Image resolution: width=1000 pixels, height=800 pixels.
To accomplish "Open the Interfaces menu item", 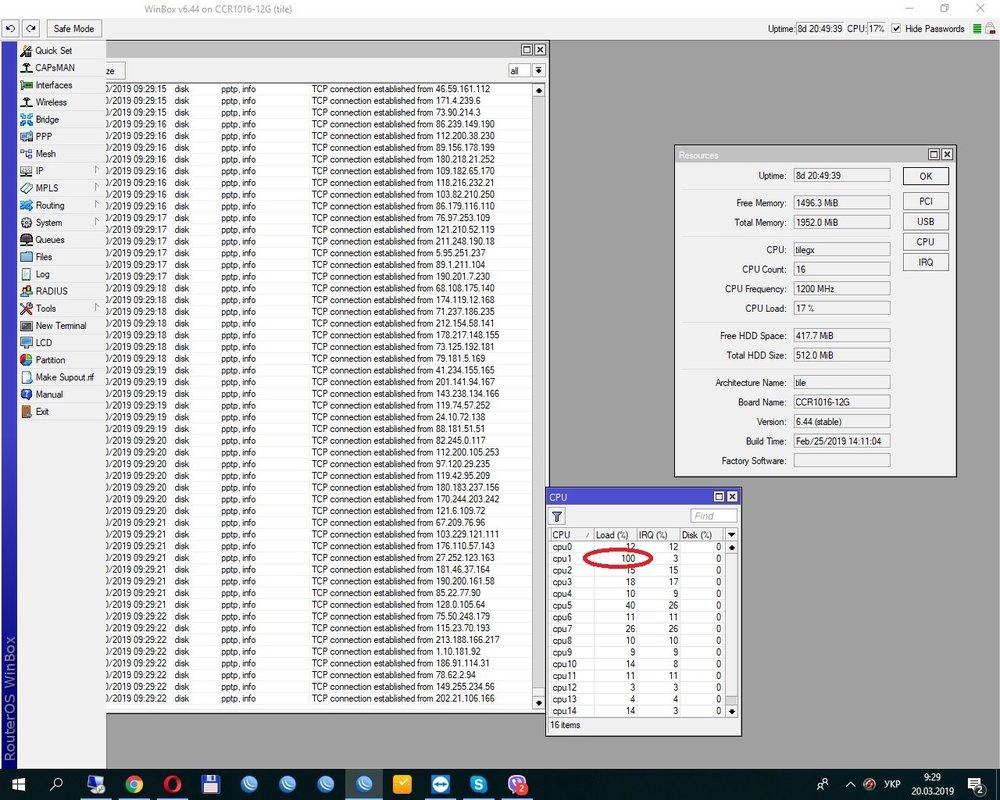I will click(x=54, y=85).
